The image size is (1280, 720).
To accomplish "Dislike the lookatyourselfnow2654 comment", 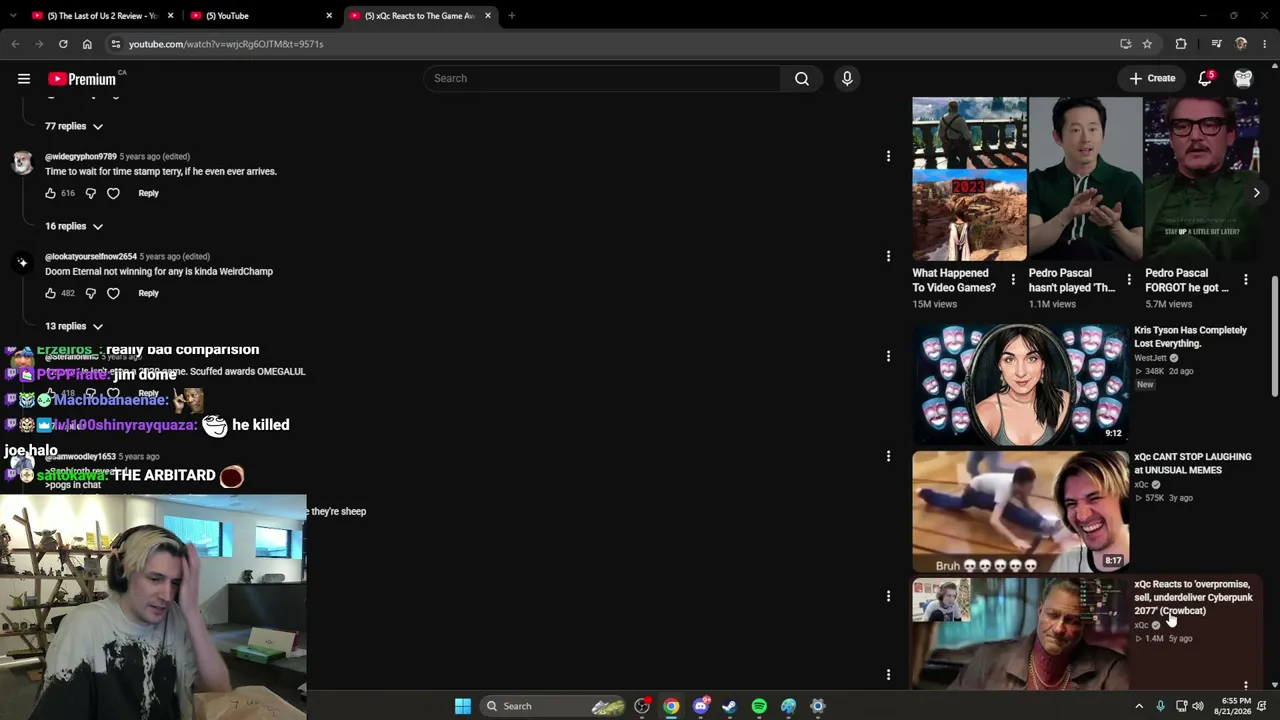I will [x=90, y=293].
